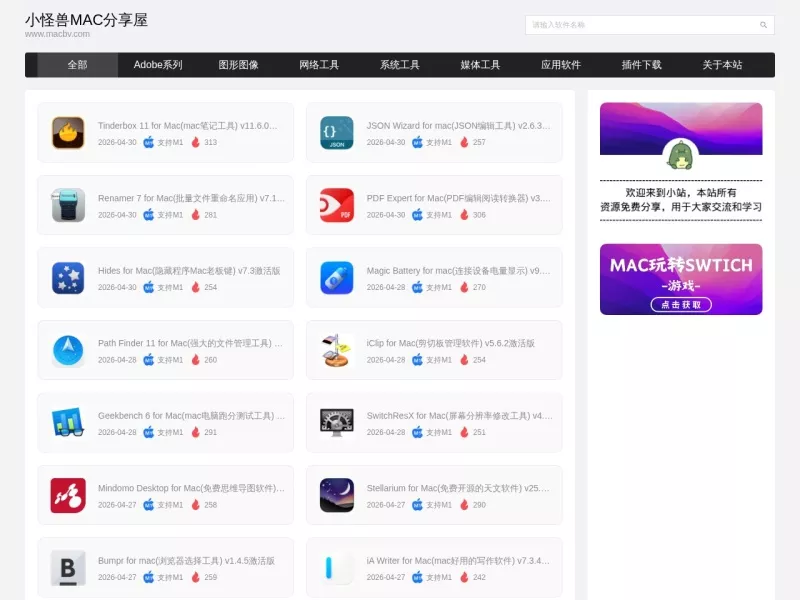Click the search magnifier icon
Viewport: 800px width, 600px height.
763,24
